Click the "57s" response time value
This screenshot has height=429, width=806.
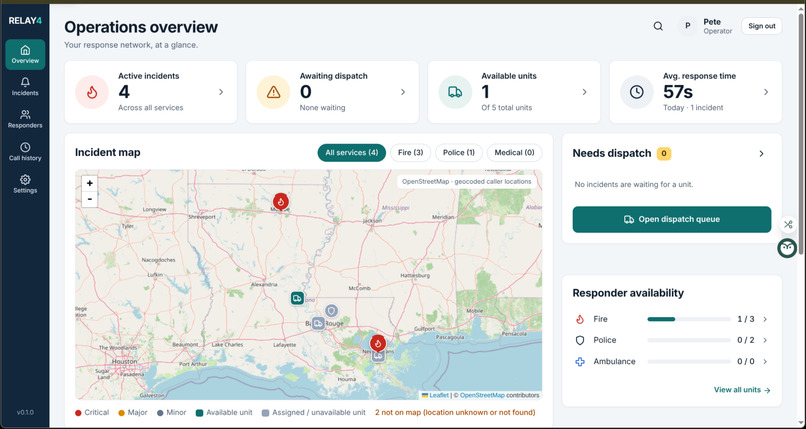point(677,92)
